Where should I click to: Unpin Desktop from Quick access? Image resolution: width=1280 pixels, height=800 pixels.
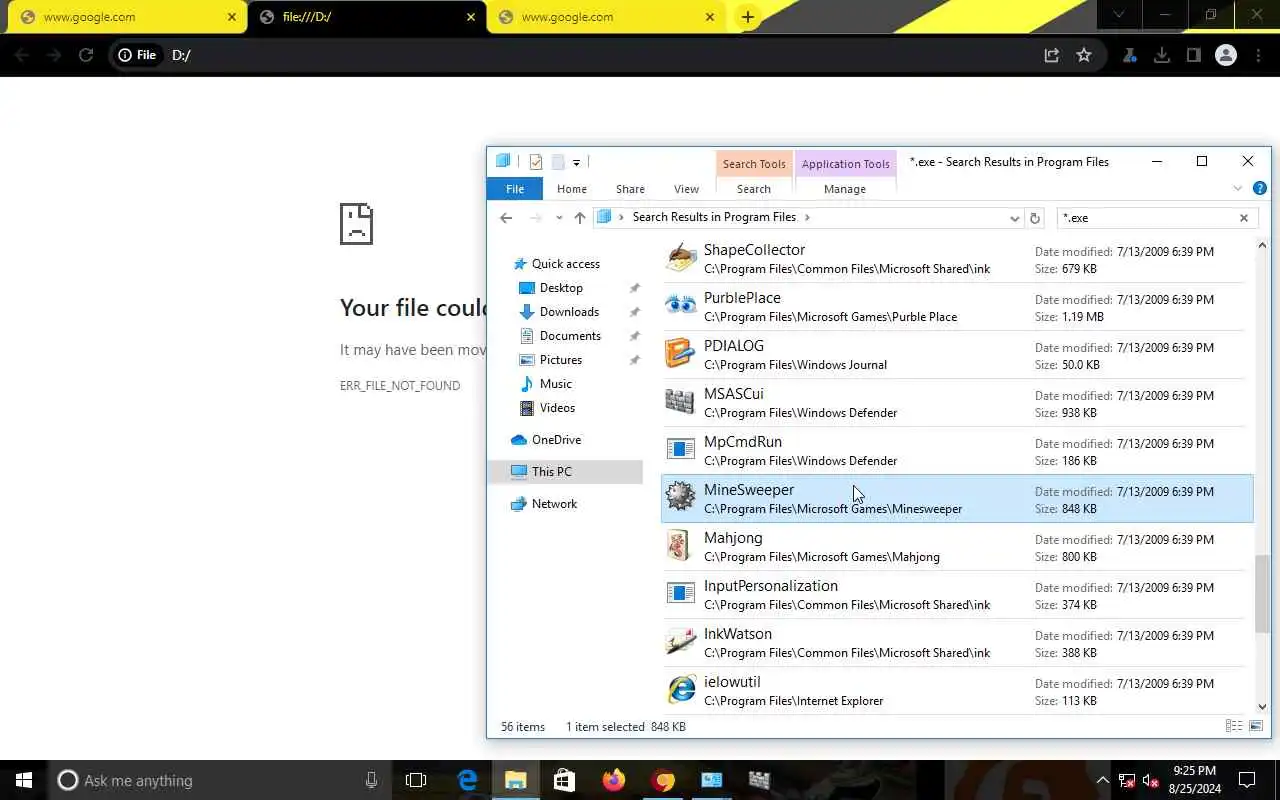pos(634,288)
